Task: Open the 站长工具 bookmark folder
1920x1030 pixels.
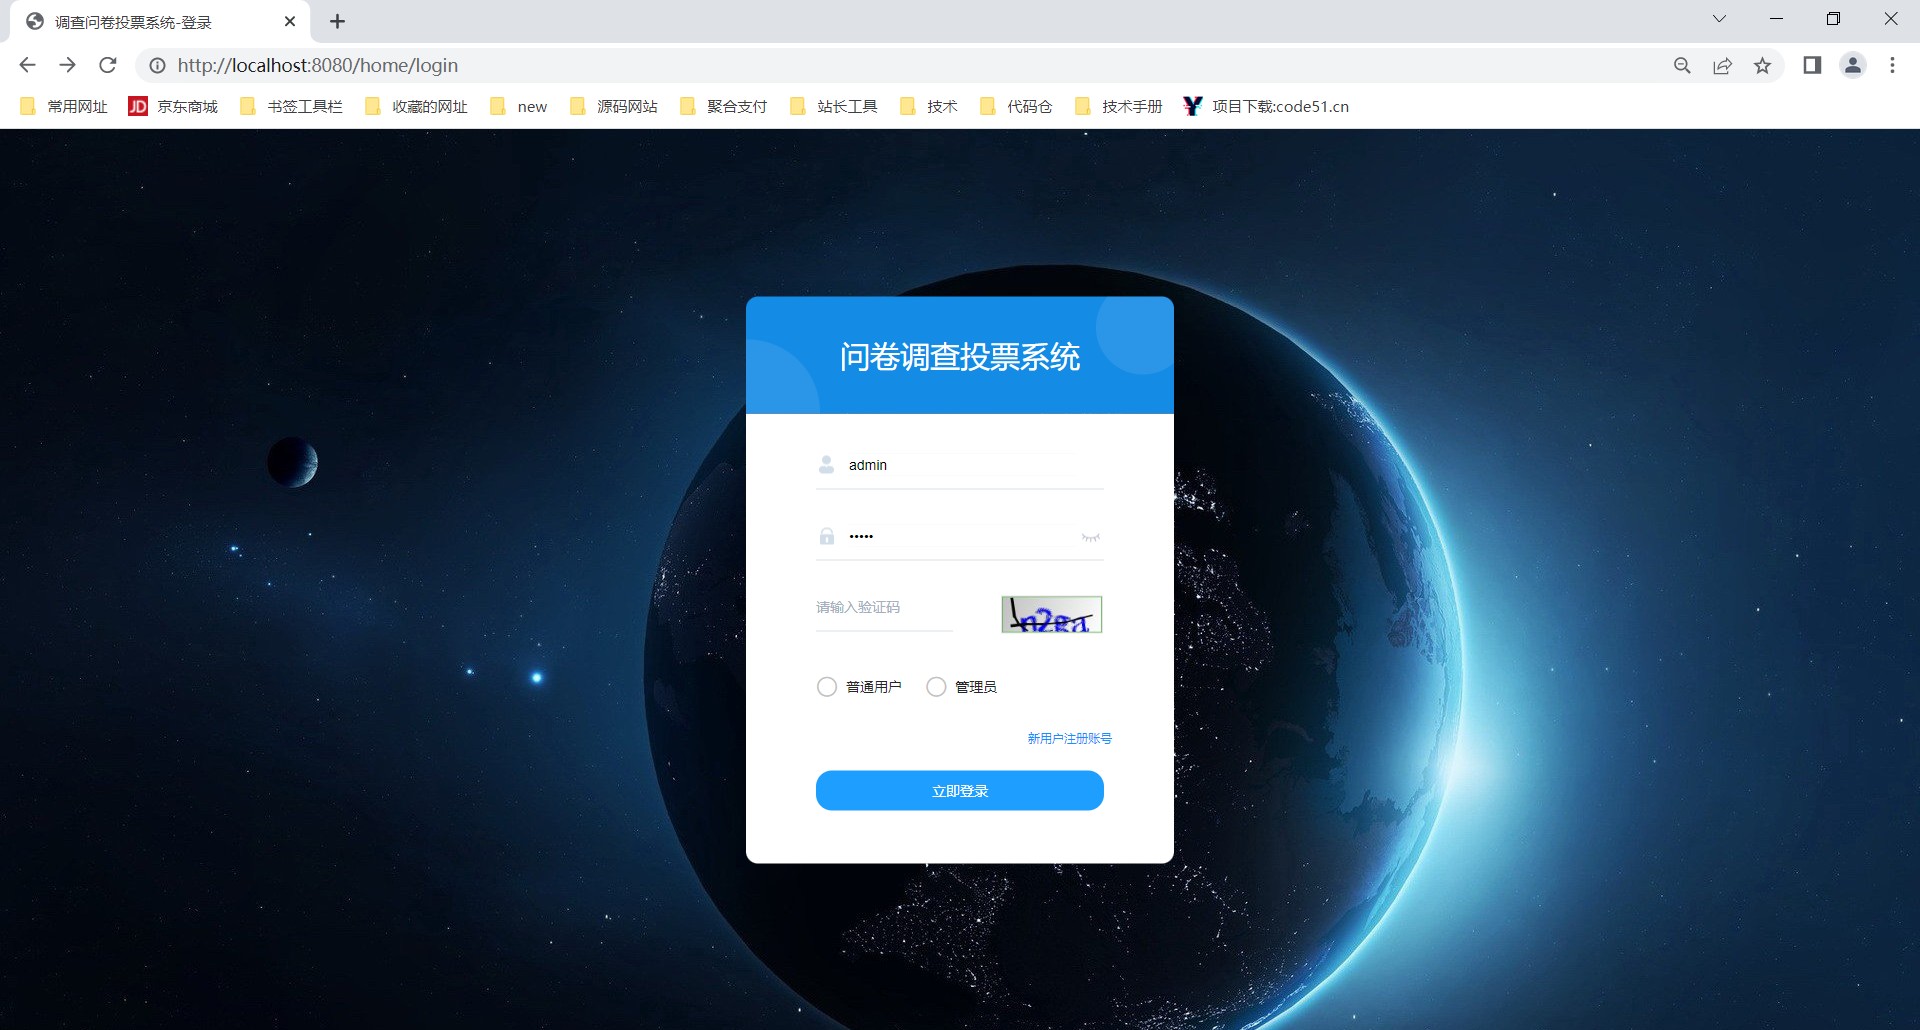Action: (x=833, y=106)
